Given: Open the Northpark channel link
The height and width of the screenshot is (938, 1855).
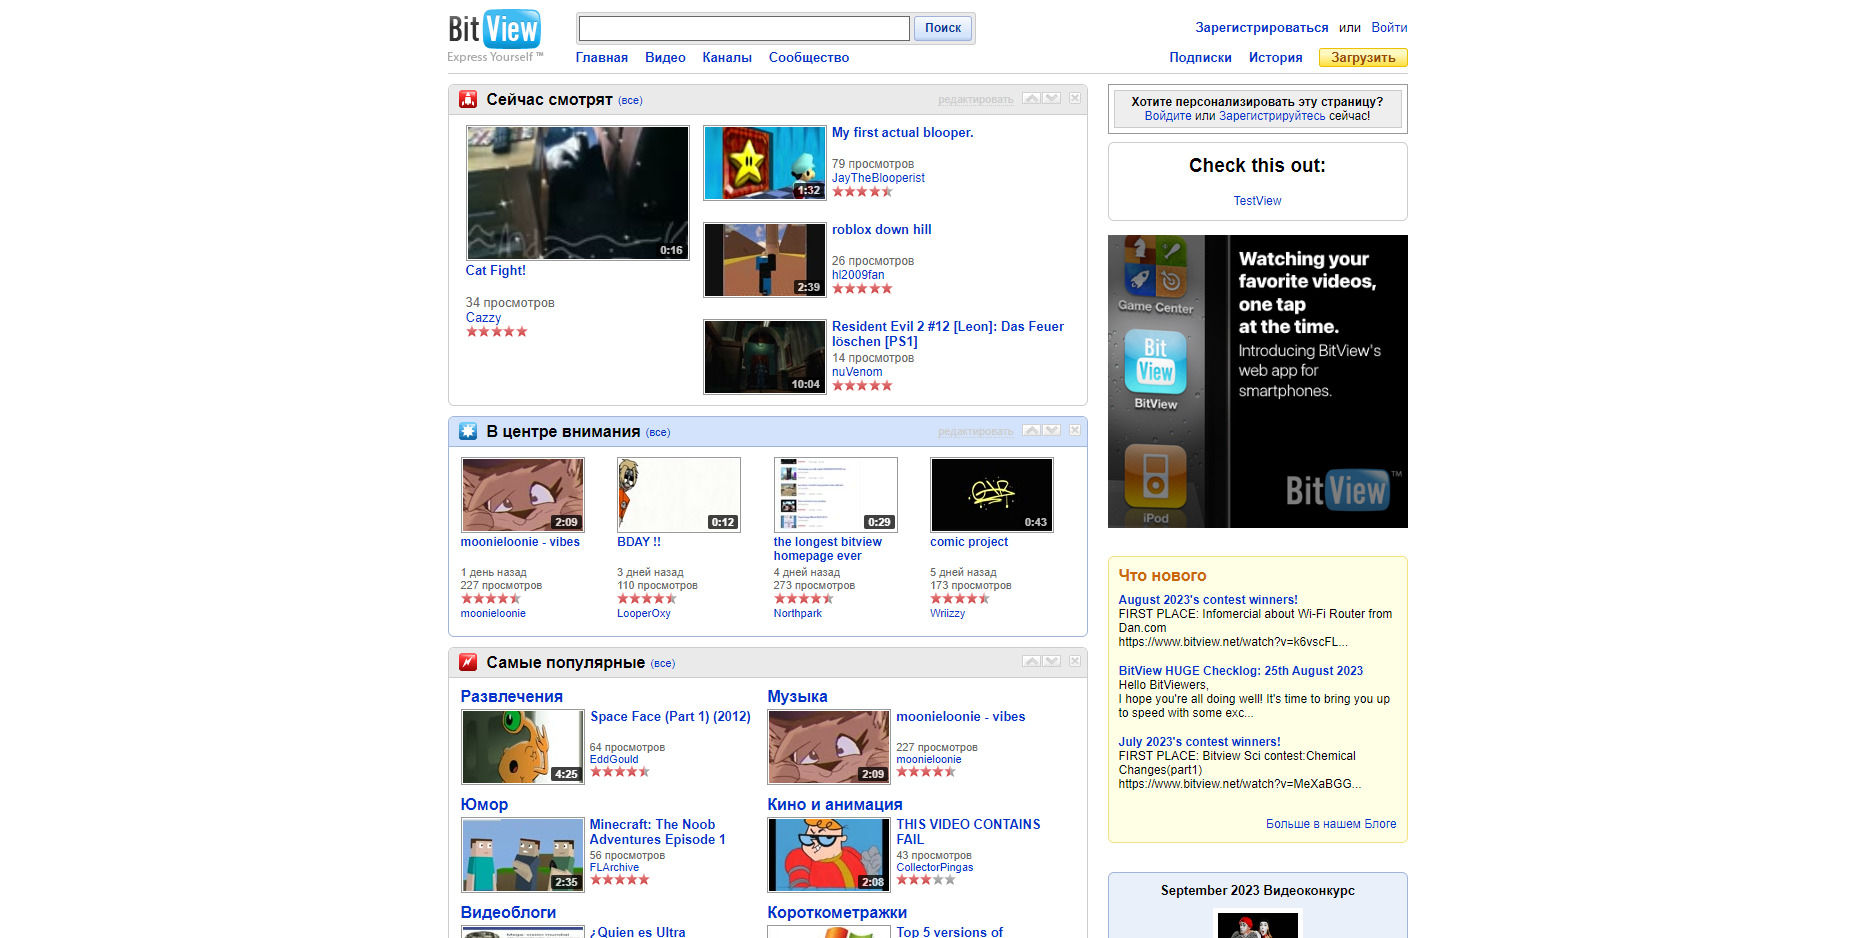Looking at the screenshot, I should coord(797,614).
